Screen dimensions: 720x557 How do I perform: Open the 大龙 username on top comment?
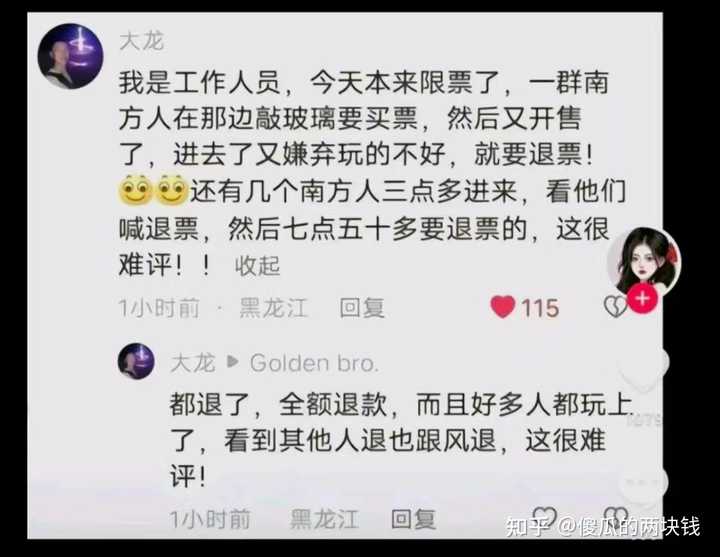pos(141,41)
